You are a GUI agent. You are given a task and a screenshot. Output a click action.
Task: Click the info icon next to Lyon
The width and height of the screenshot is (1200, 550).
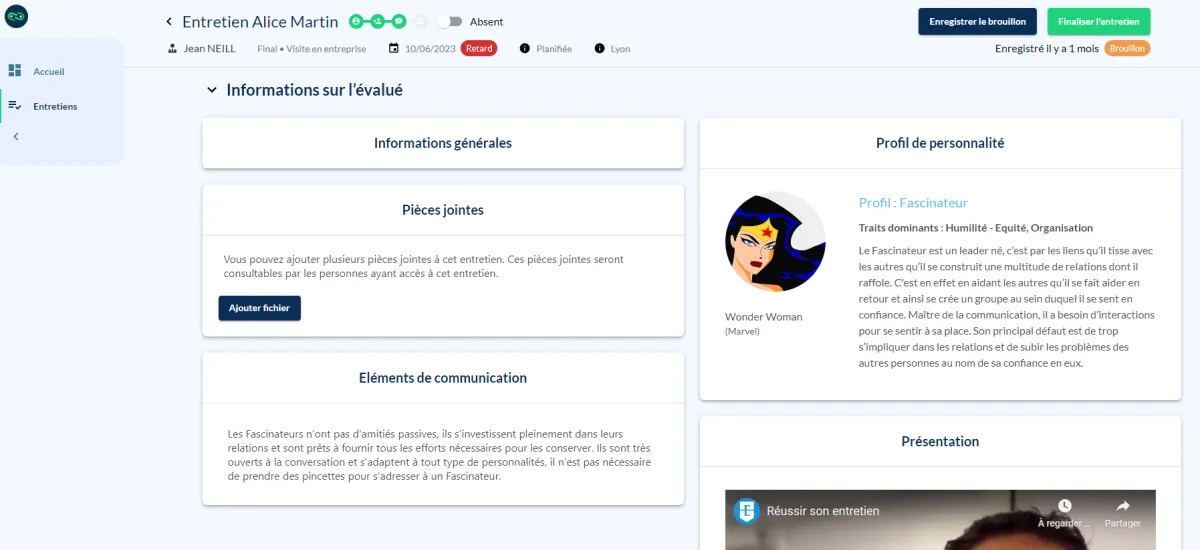click(600, 48)
